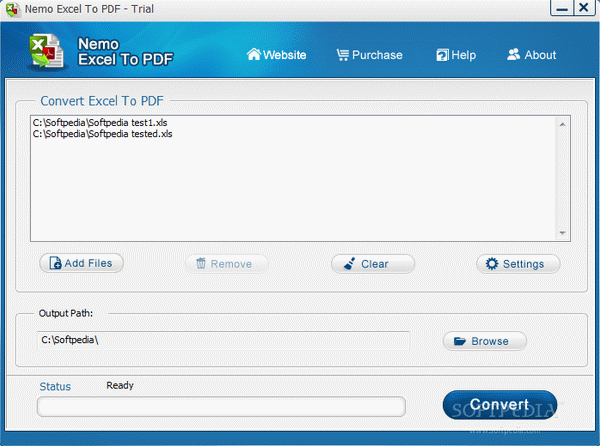Browse for an output folder
Viewport: 600px width, 446px height.
pyautogui.click(x=484, y=341)
